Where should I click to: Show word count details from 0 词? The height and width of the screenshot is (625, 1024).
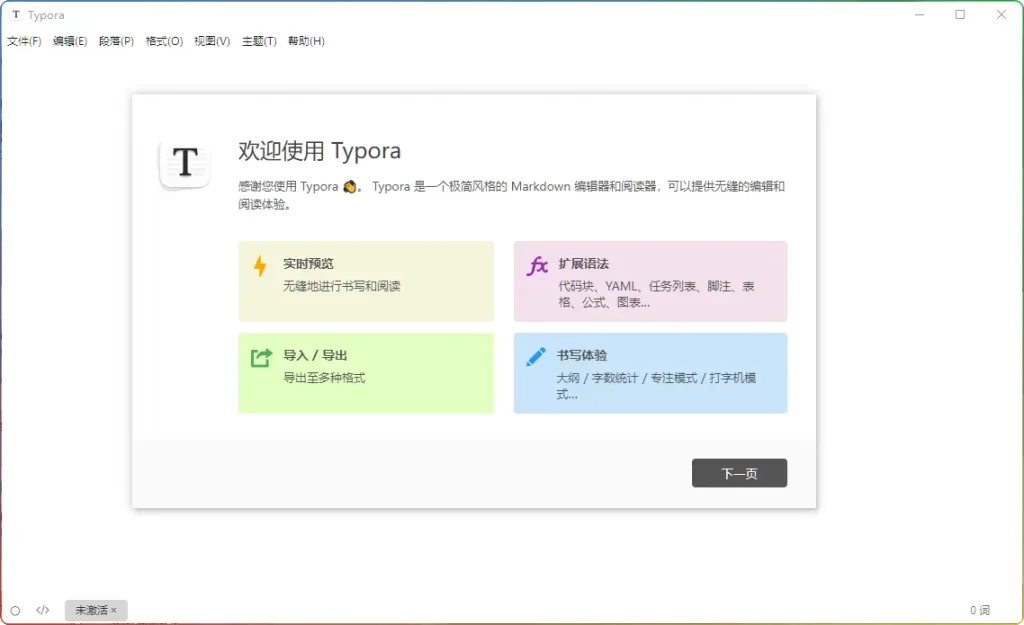pyautogui.click(x=979, y=610)
